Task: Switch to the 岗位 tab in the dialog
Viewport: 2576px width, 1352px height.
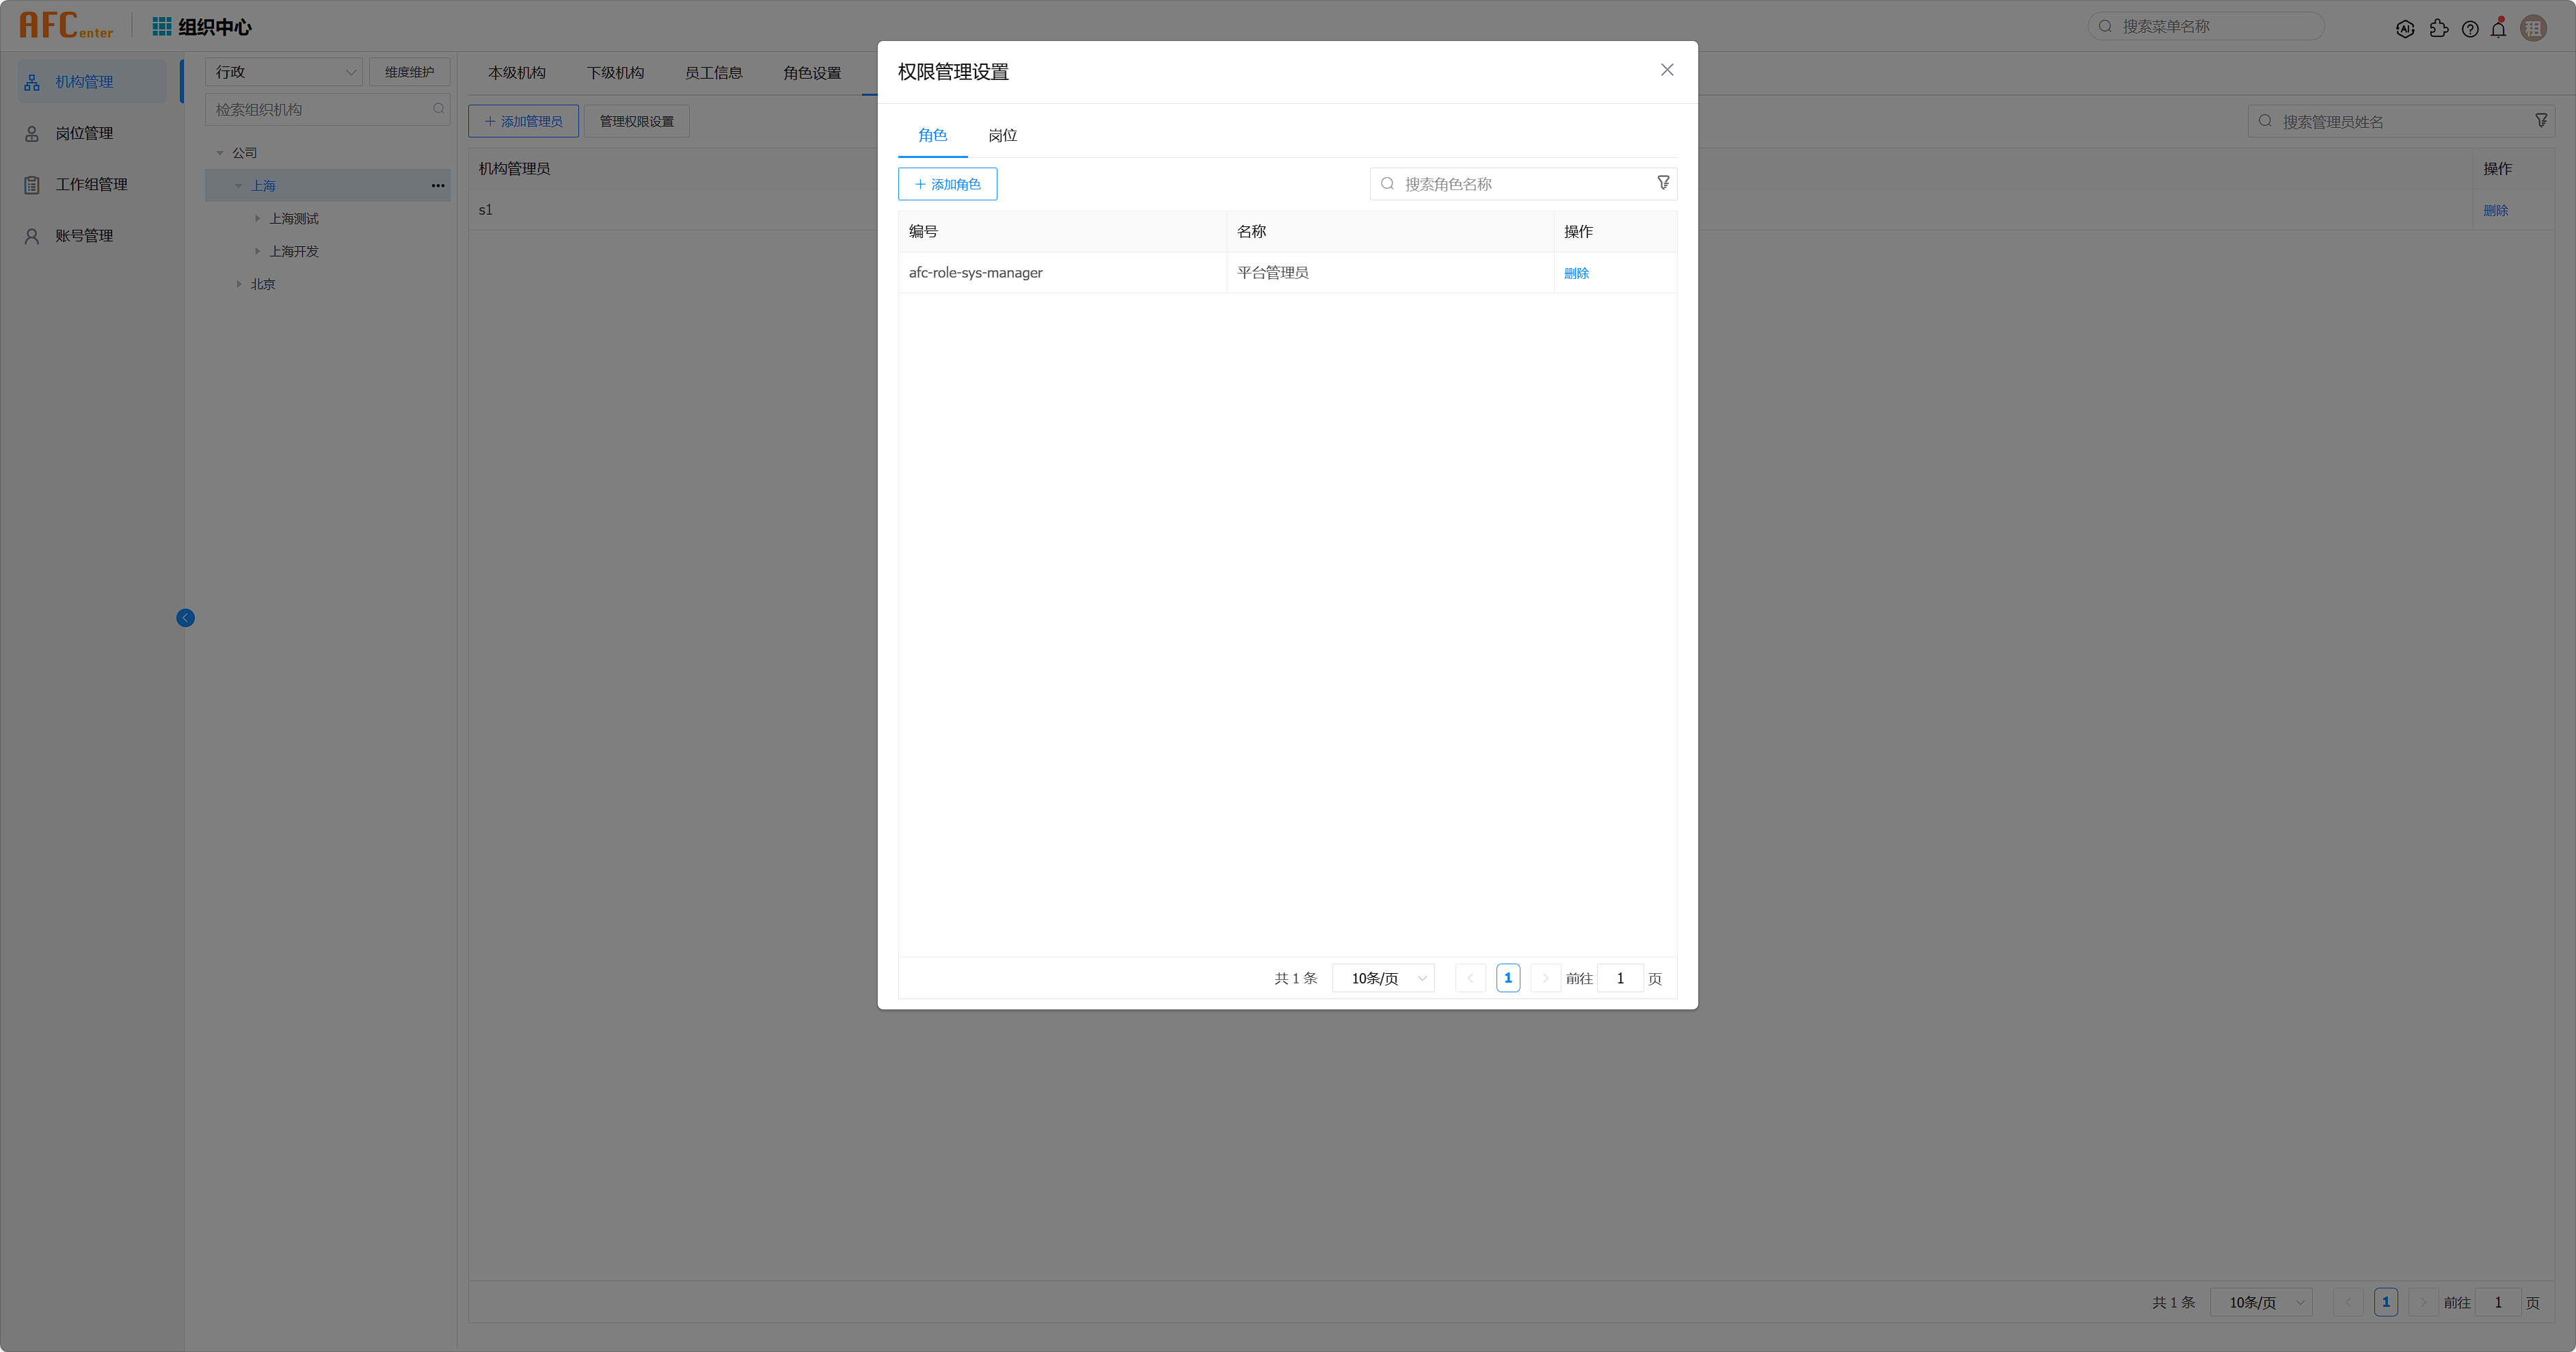Action: [1002, 135]
